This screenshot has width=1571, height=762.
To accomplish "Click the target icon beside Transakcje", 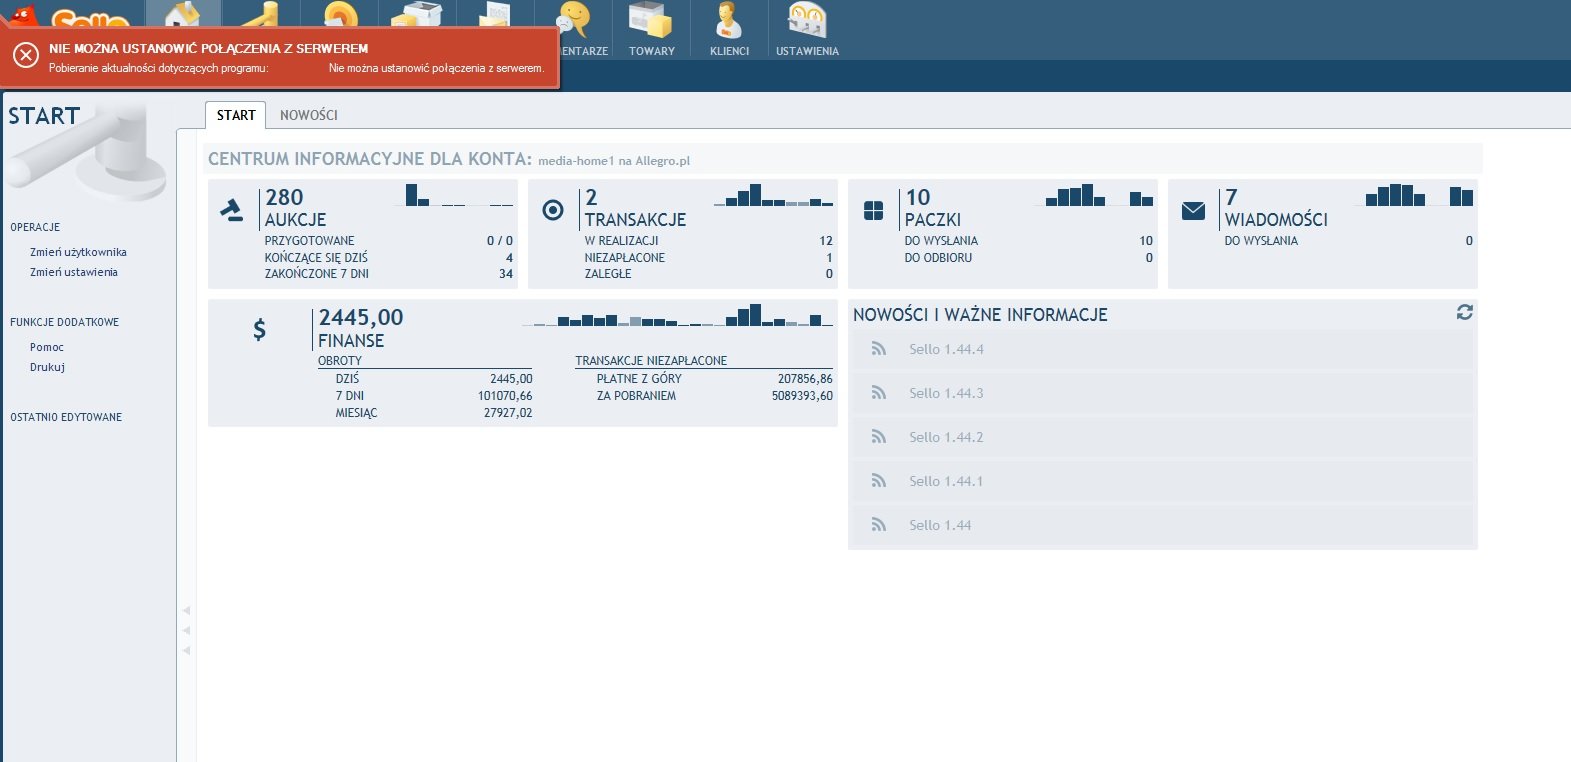I will (x=552, y=210).
